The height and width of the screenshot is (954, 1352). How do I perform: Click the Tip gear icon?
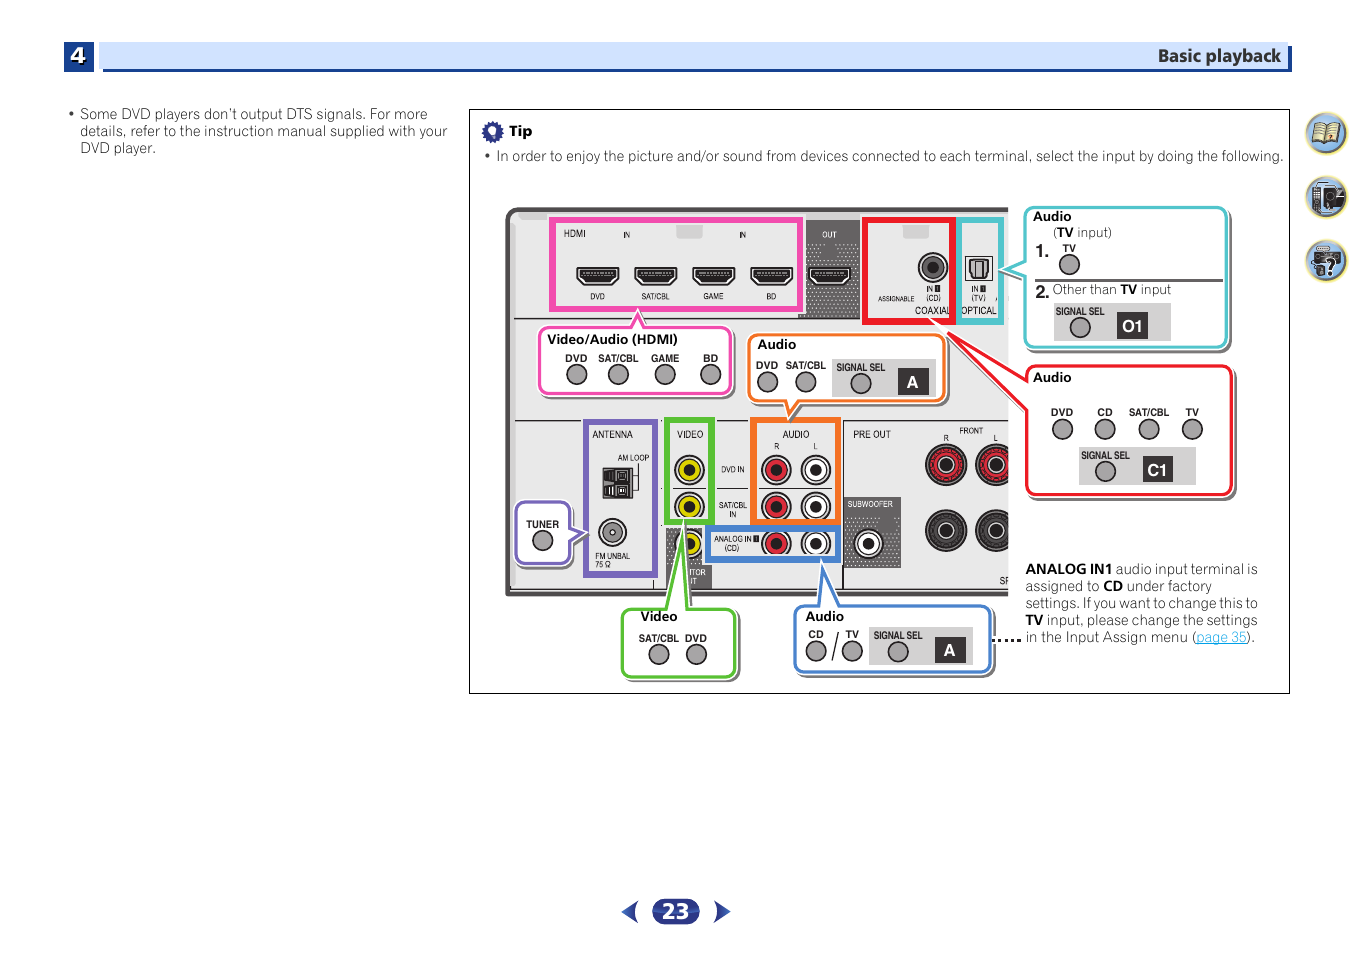coord(492,132)
